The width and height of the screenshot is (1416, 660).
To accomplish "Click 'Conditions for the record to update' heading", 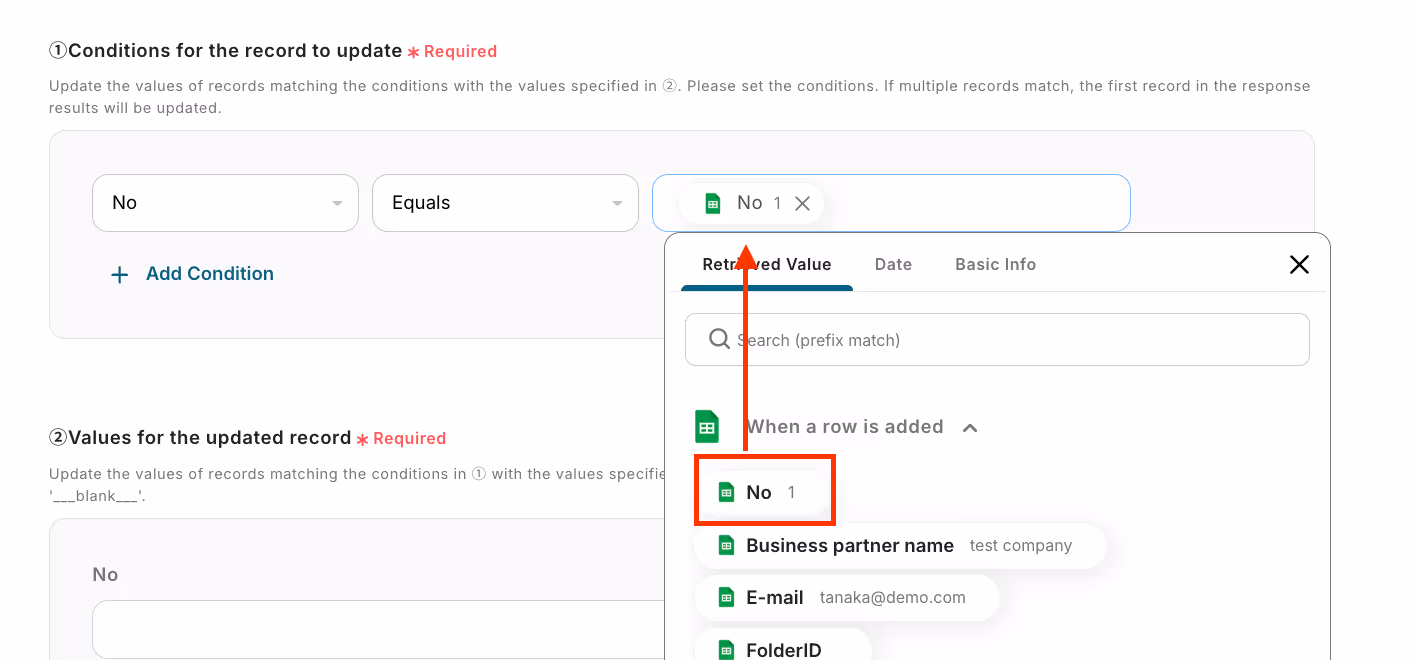I will (225, 51).
